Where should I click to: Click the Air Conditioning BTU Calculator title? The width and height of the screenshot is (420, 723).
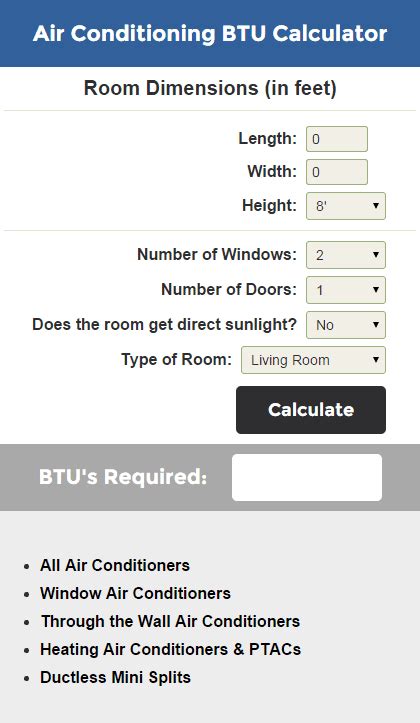[210, 34]
